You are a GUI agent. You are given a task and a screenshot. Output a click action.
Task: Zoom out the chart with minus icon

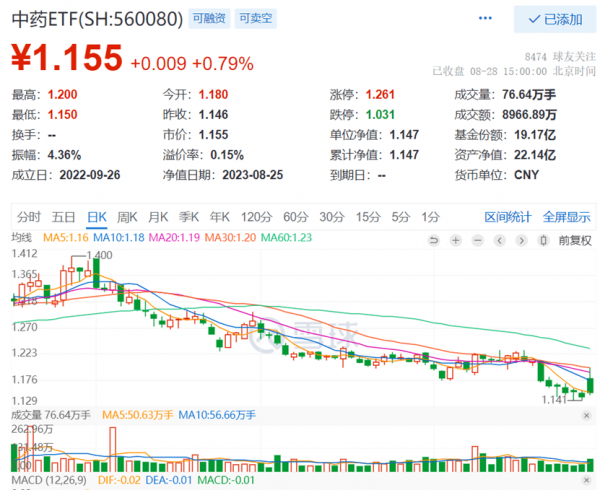(x=477, y=241)
